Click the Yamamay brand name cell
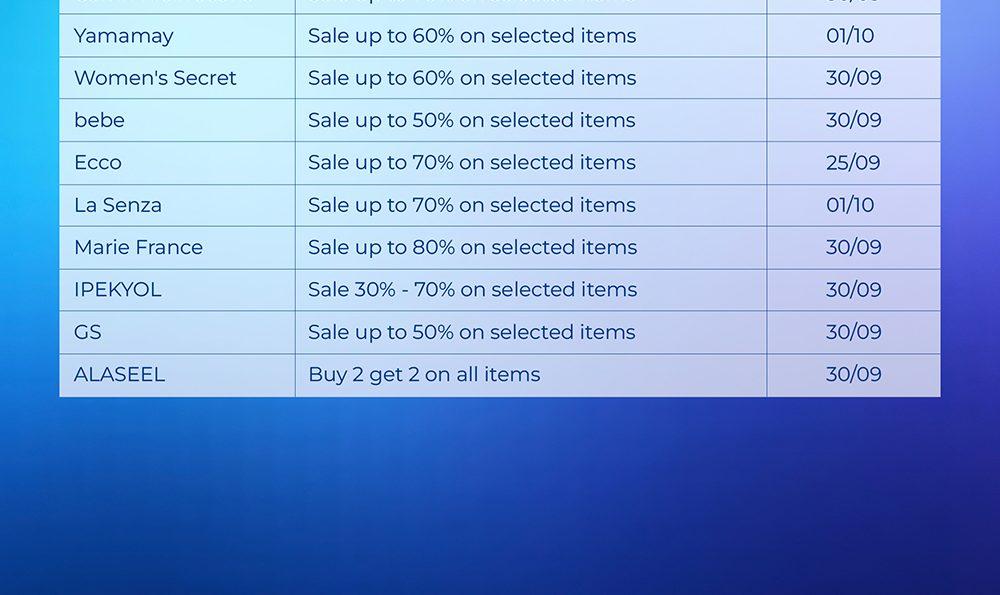This screenshot has height=595, width=1000. pyautogui.click(x=124, y=36)
